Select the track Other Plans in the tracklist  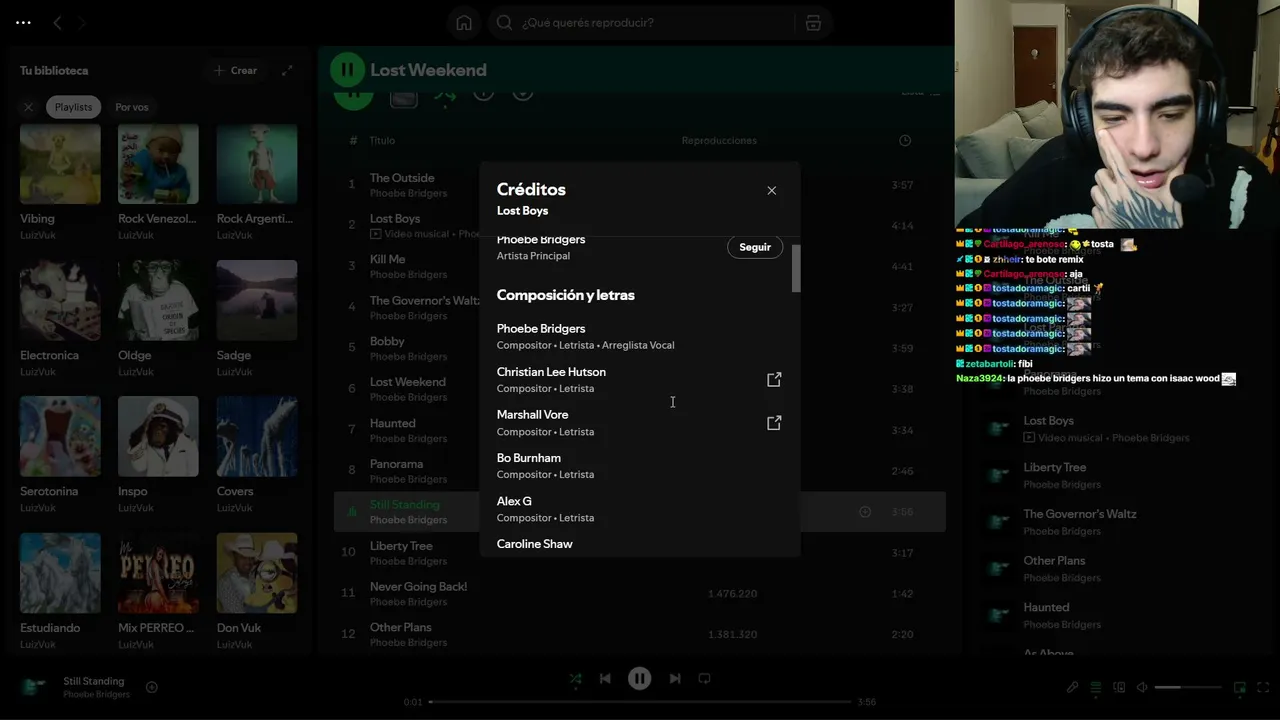401,628
